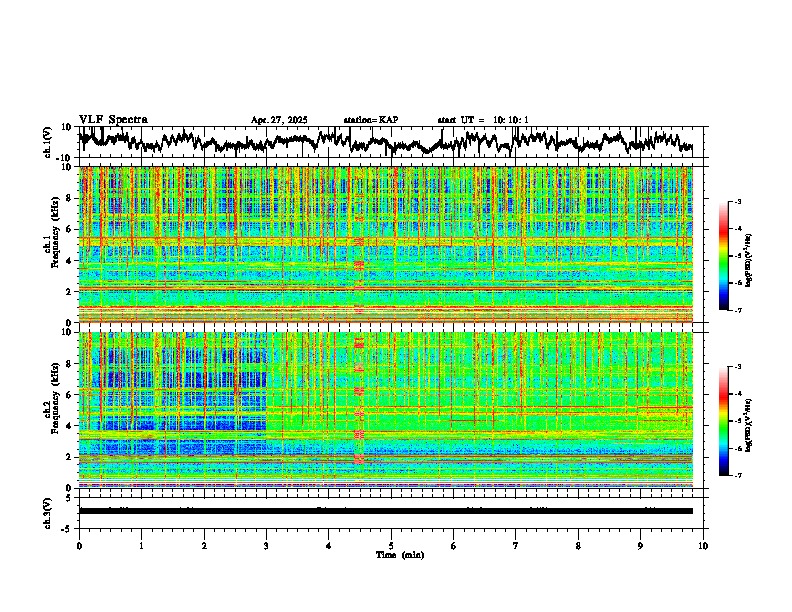Click the ch.1 spectrogram panel
Image resolution: width=792 pixels, height=612 pixels.
pyautogui.click(x=385, y=244)
